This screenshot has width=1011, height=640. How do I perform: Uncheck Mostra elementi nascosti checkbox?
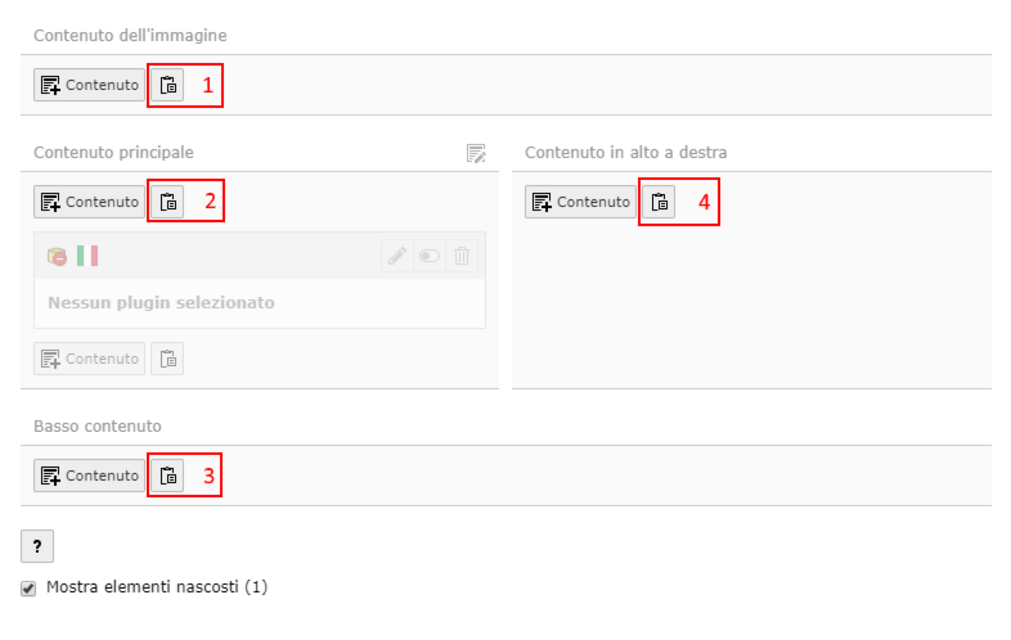coord(28,588)
